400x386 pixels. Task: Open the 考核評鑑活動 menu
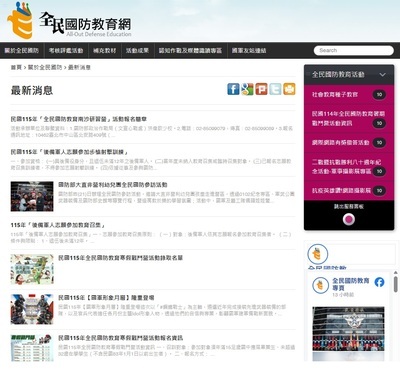coord(66,51)
